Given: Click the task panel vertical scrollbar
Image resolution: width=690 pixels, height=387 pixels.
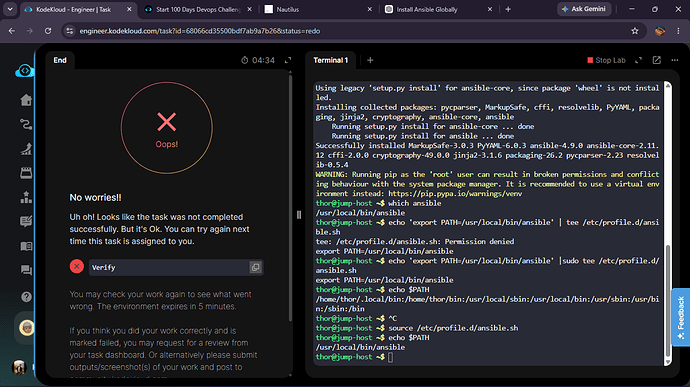Looking at the screenshot, I should point(290,198).
